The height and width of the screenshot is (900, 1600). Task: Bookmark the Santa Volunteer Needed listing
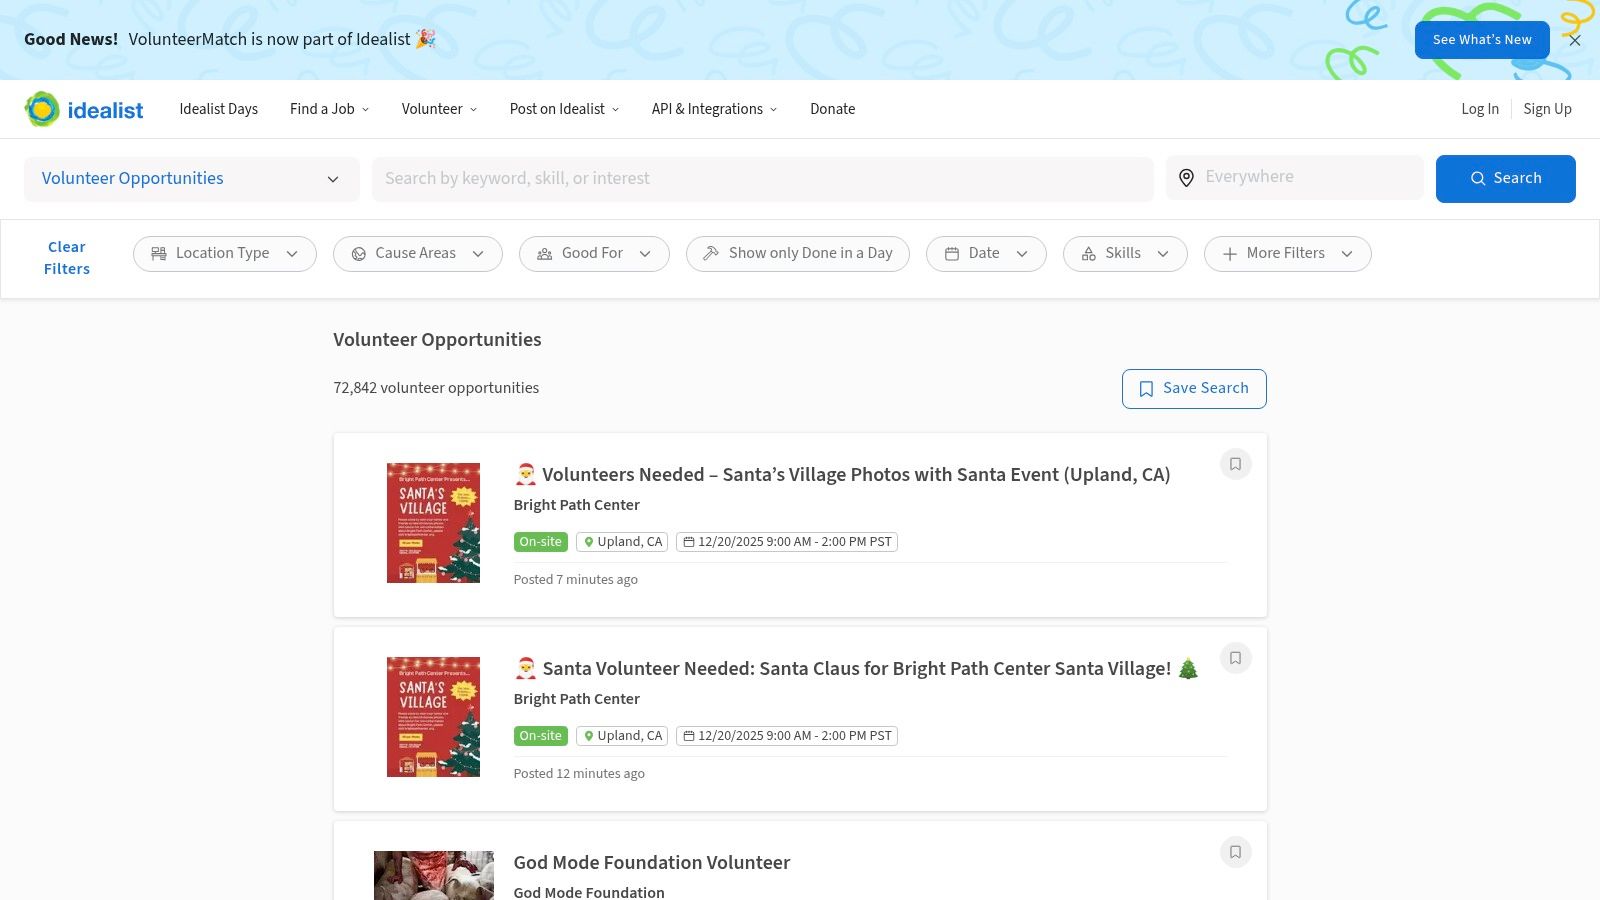click(1235, 658)
